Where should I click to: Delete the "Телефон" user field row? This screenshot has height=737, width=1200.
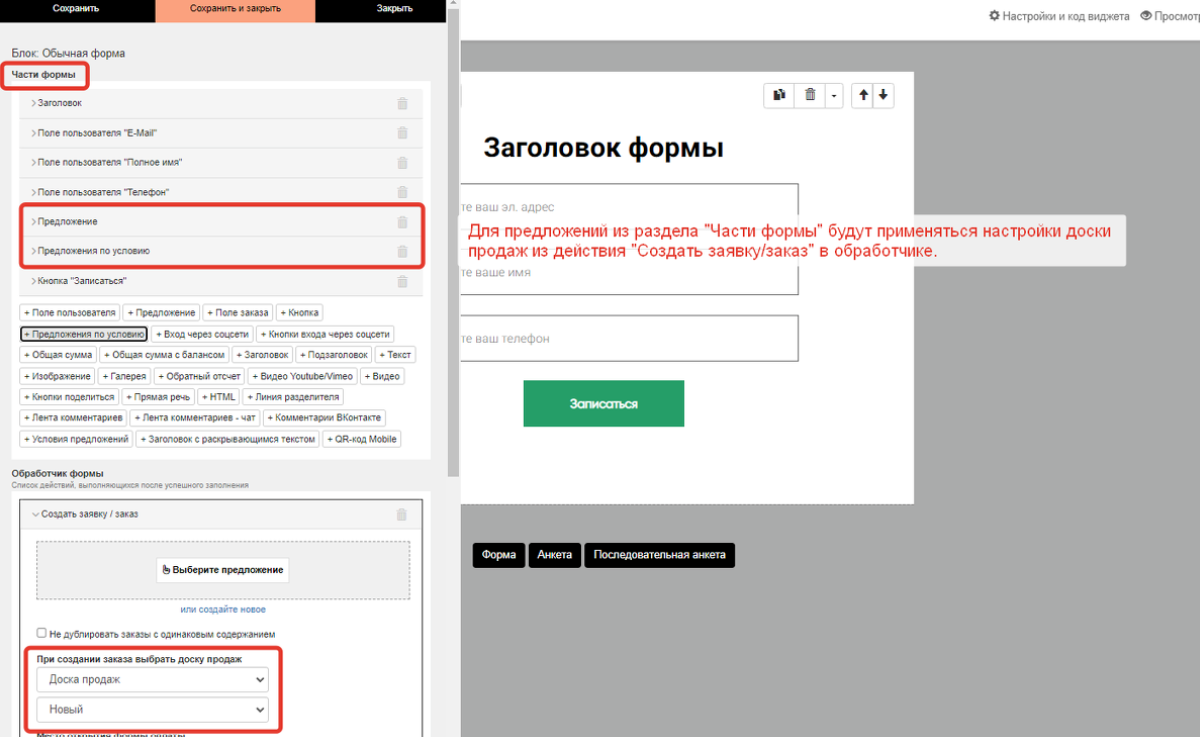pyautogui.click(x=402, y=192)
